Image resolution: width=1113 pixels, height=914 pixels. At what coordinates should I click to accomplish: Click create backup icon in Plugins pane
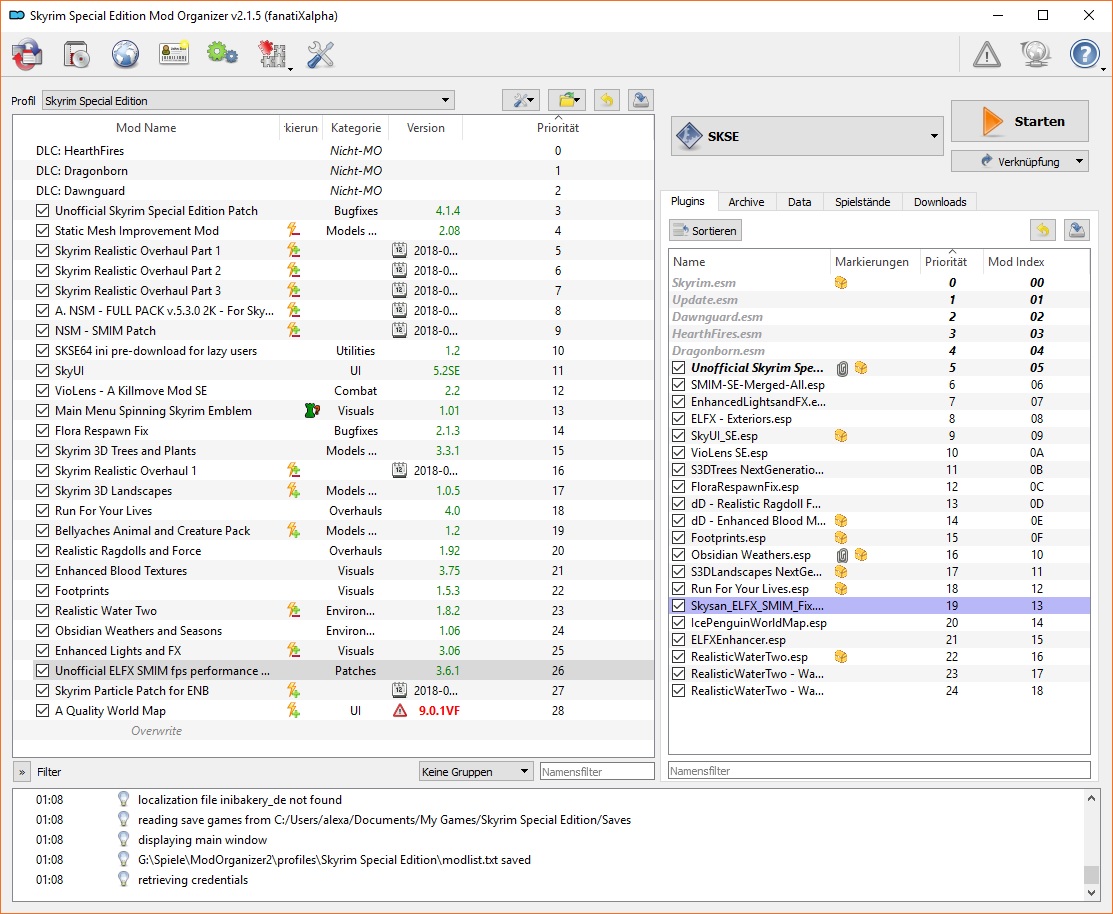1077,230
